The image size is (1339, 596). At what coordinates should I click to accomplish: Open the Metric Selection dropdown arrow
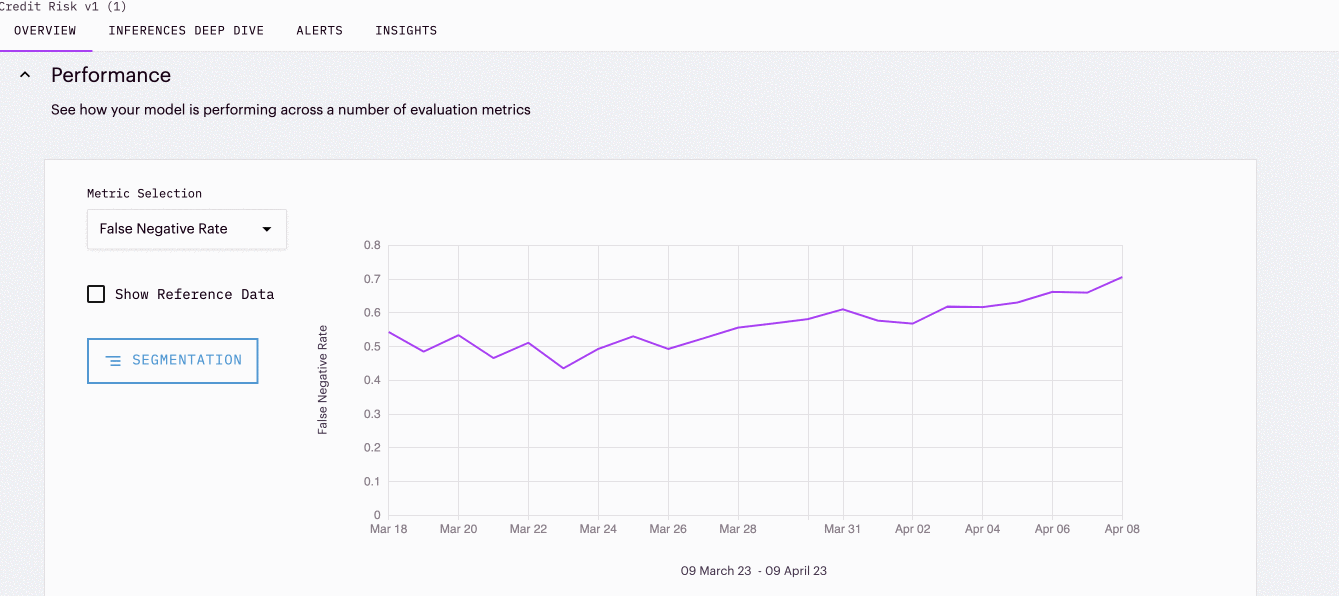point(267,229)
